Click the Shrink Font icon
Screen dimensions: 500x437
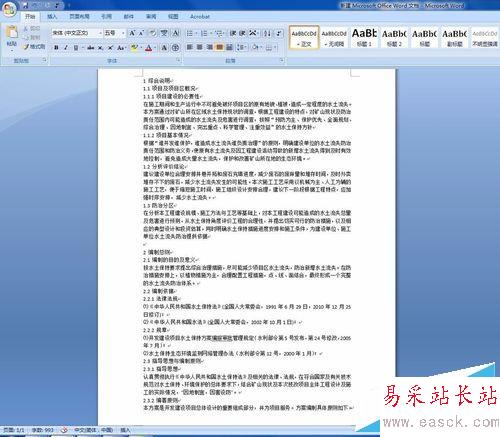(141, 33)
